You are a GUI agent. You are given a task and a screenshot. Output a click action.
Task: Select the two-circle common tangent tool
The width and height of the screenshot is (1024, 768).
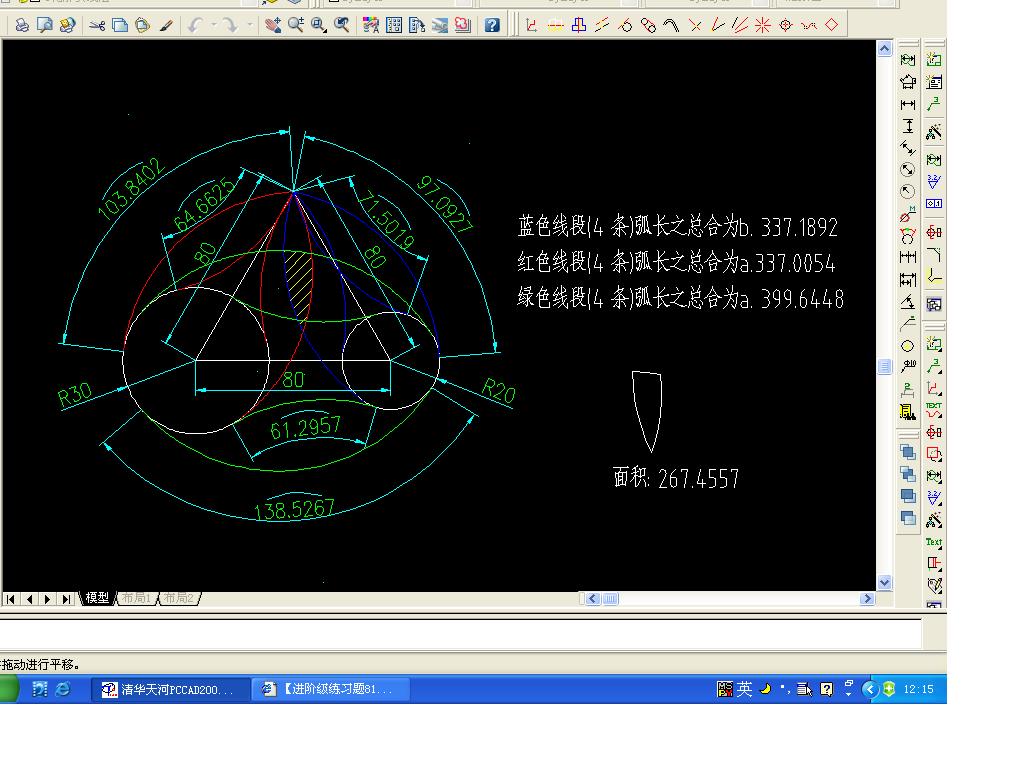[x=648, y=25]
